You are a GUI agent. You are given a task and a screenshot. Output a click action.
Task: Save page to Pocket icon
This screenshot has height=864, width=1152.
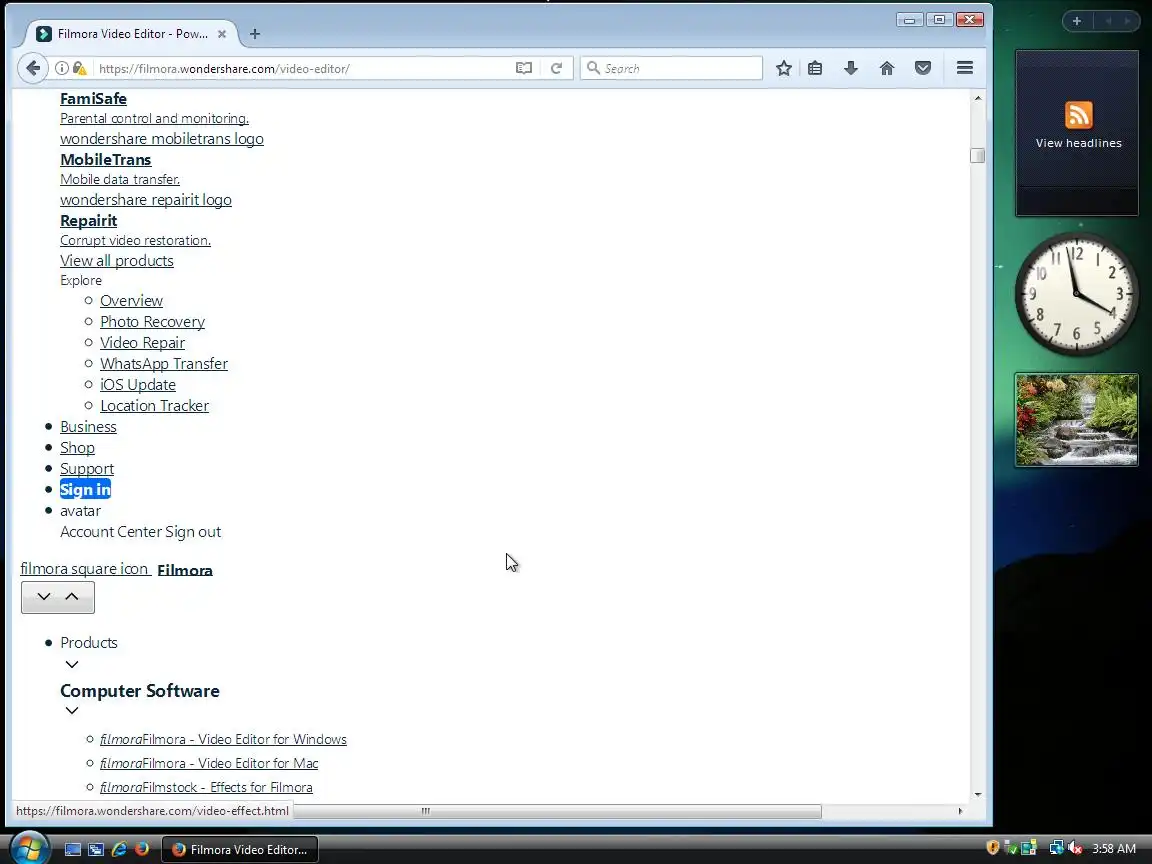(923, 68)
